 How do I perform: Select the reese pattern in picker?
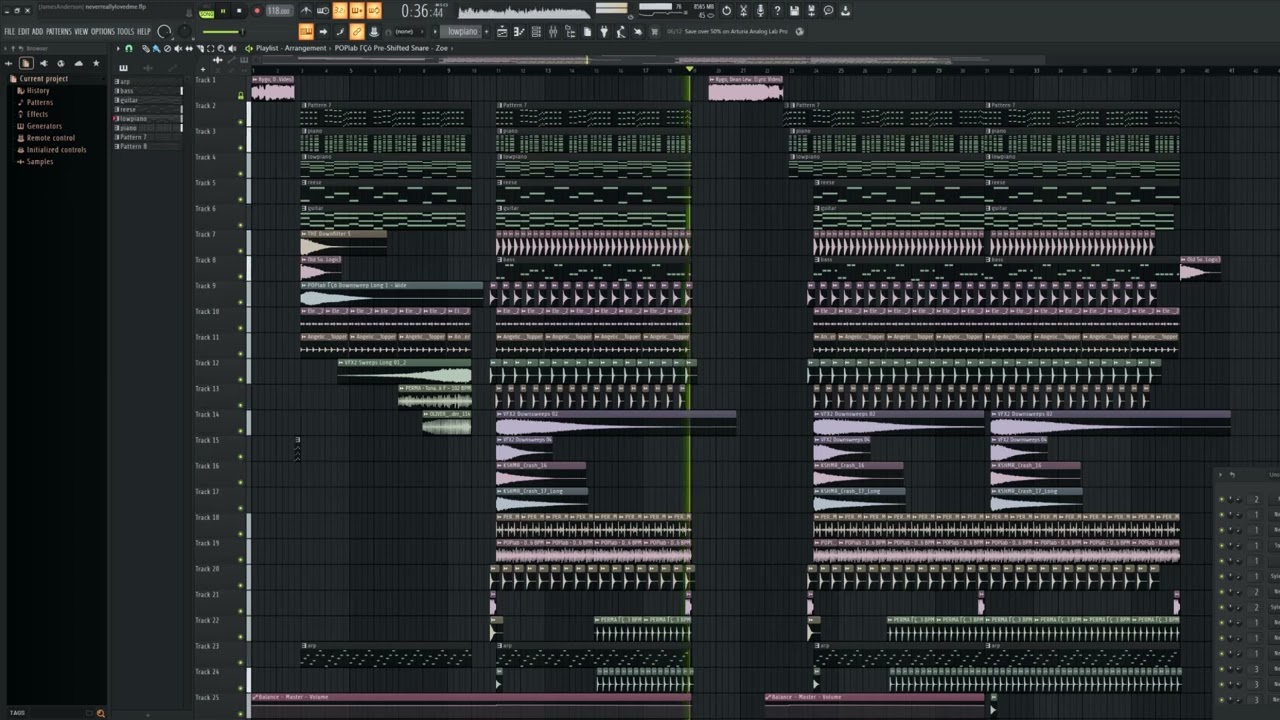148,109
